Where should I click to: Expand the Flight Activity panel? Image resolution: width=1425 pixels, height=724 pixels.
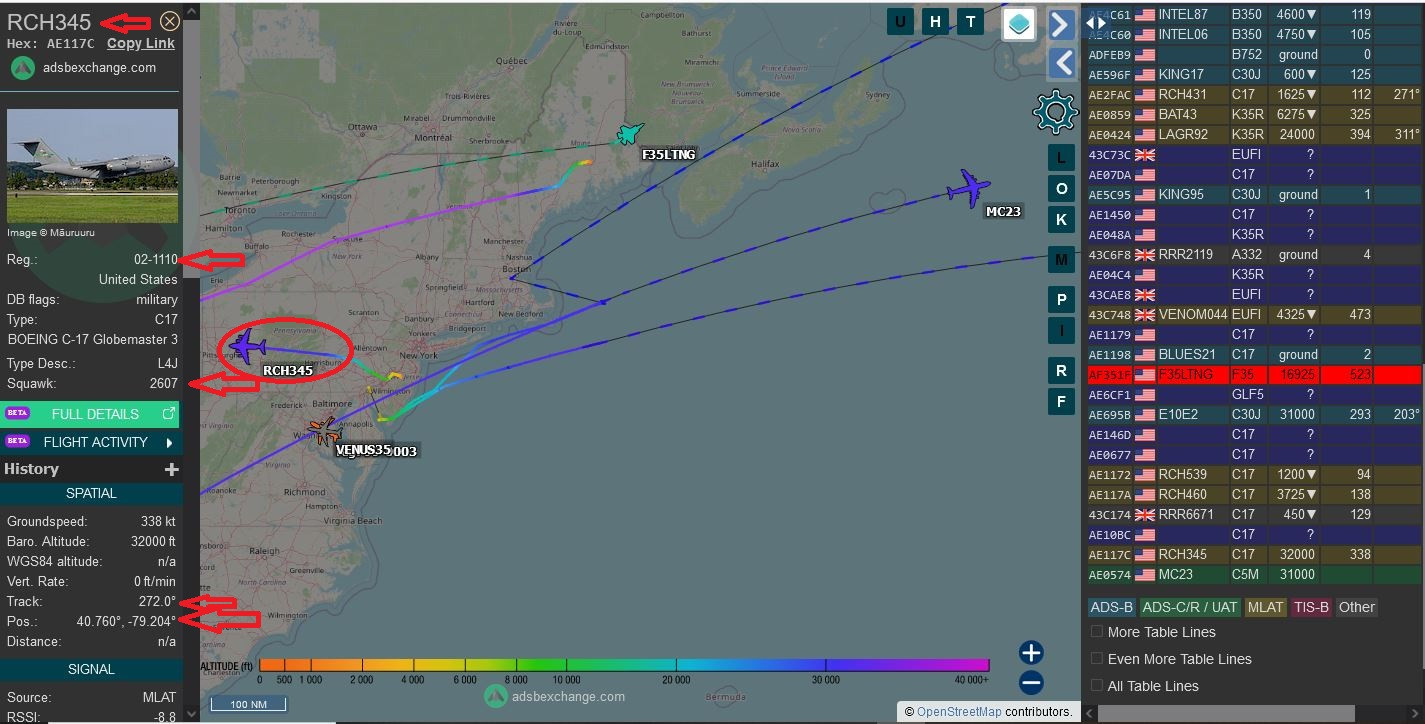point(91,442)
